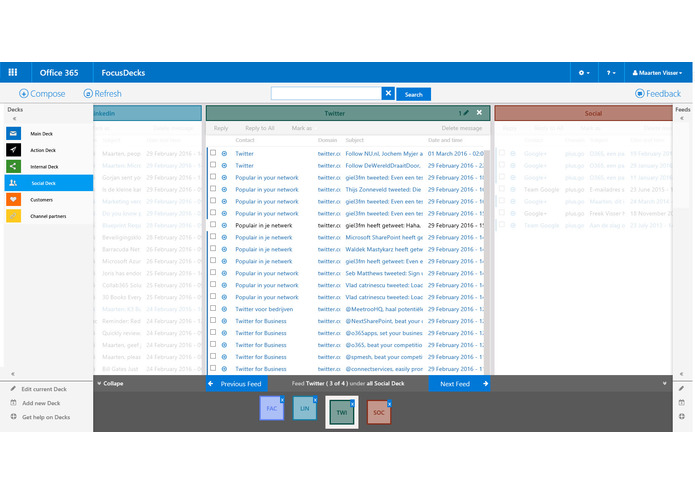695x494 pixels.
Task: Go to Previous Feed
Action: 237,384
